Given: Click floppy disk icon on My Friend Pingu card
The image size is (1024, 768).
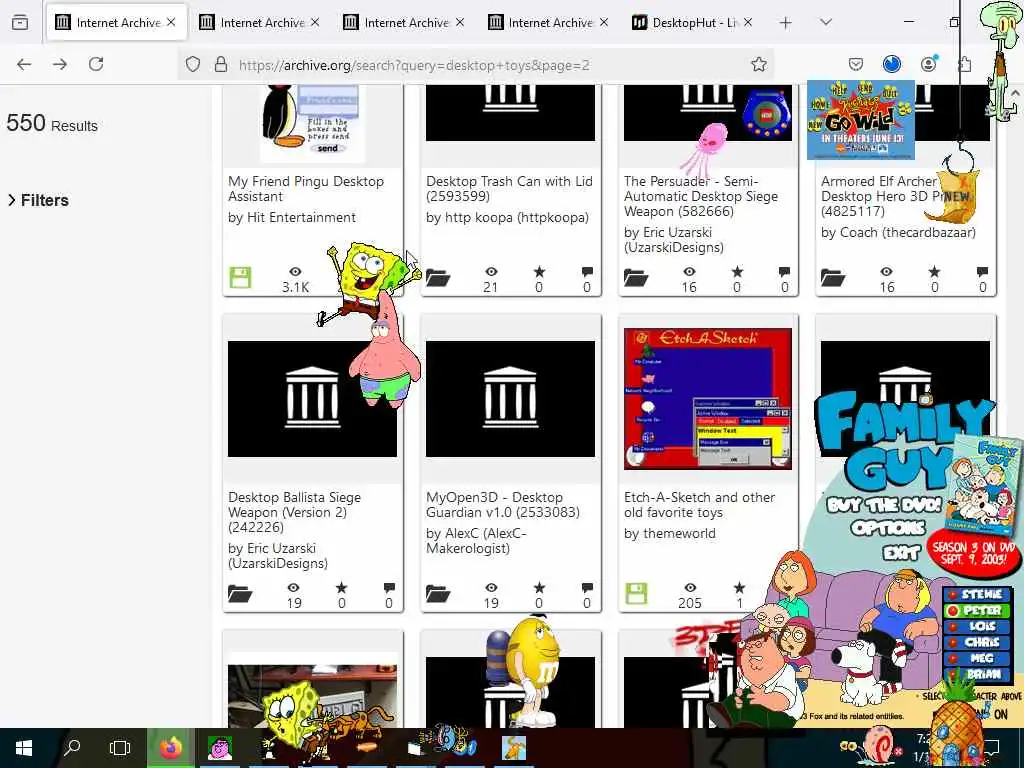Looking at the screenshot, I should 240,278.
